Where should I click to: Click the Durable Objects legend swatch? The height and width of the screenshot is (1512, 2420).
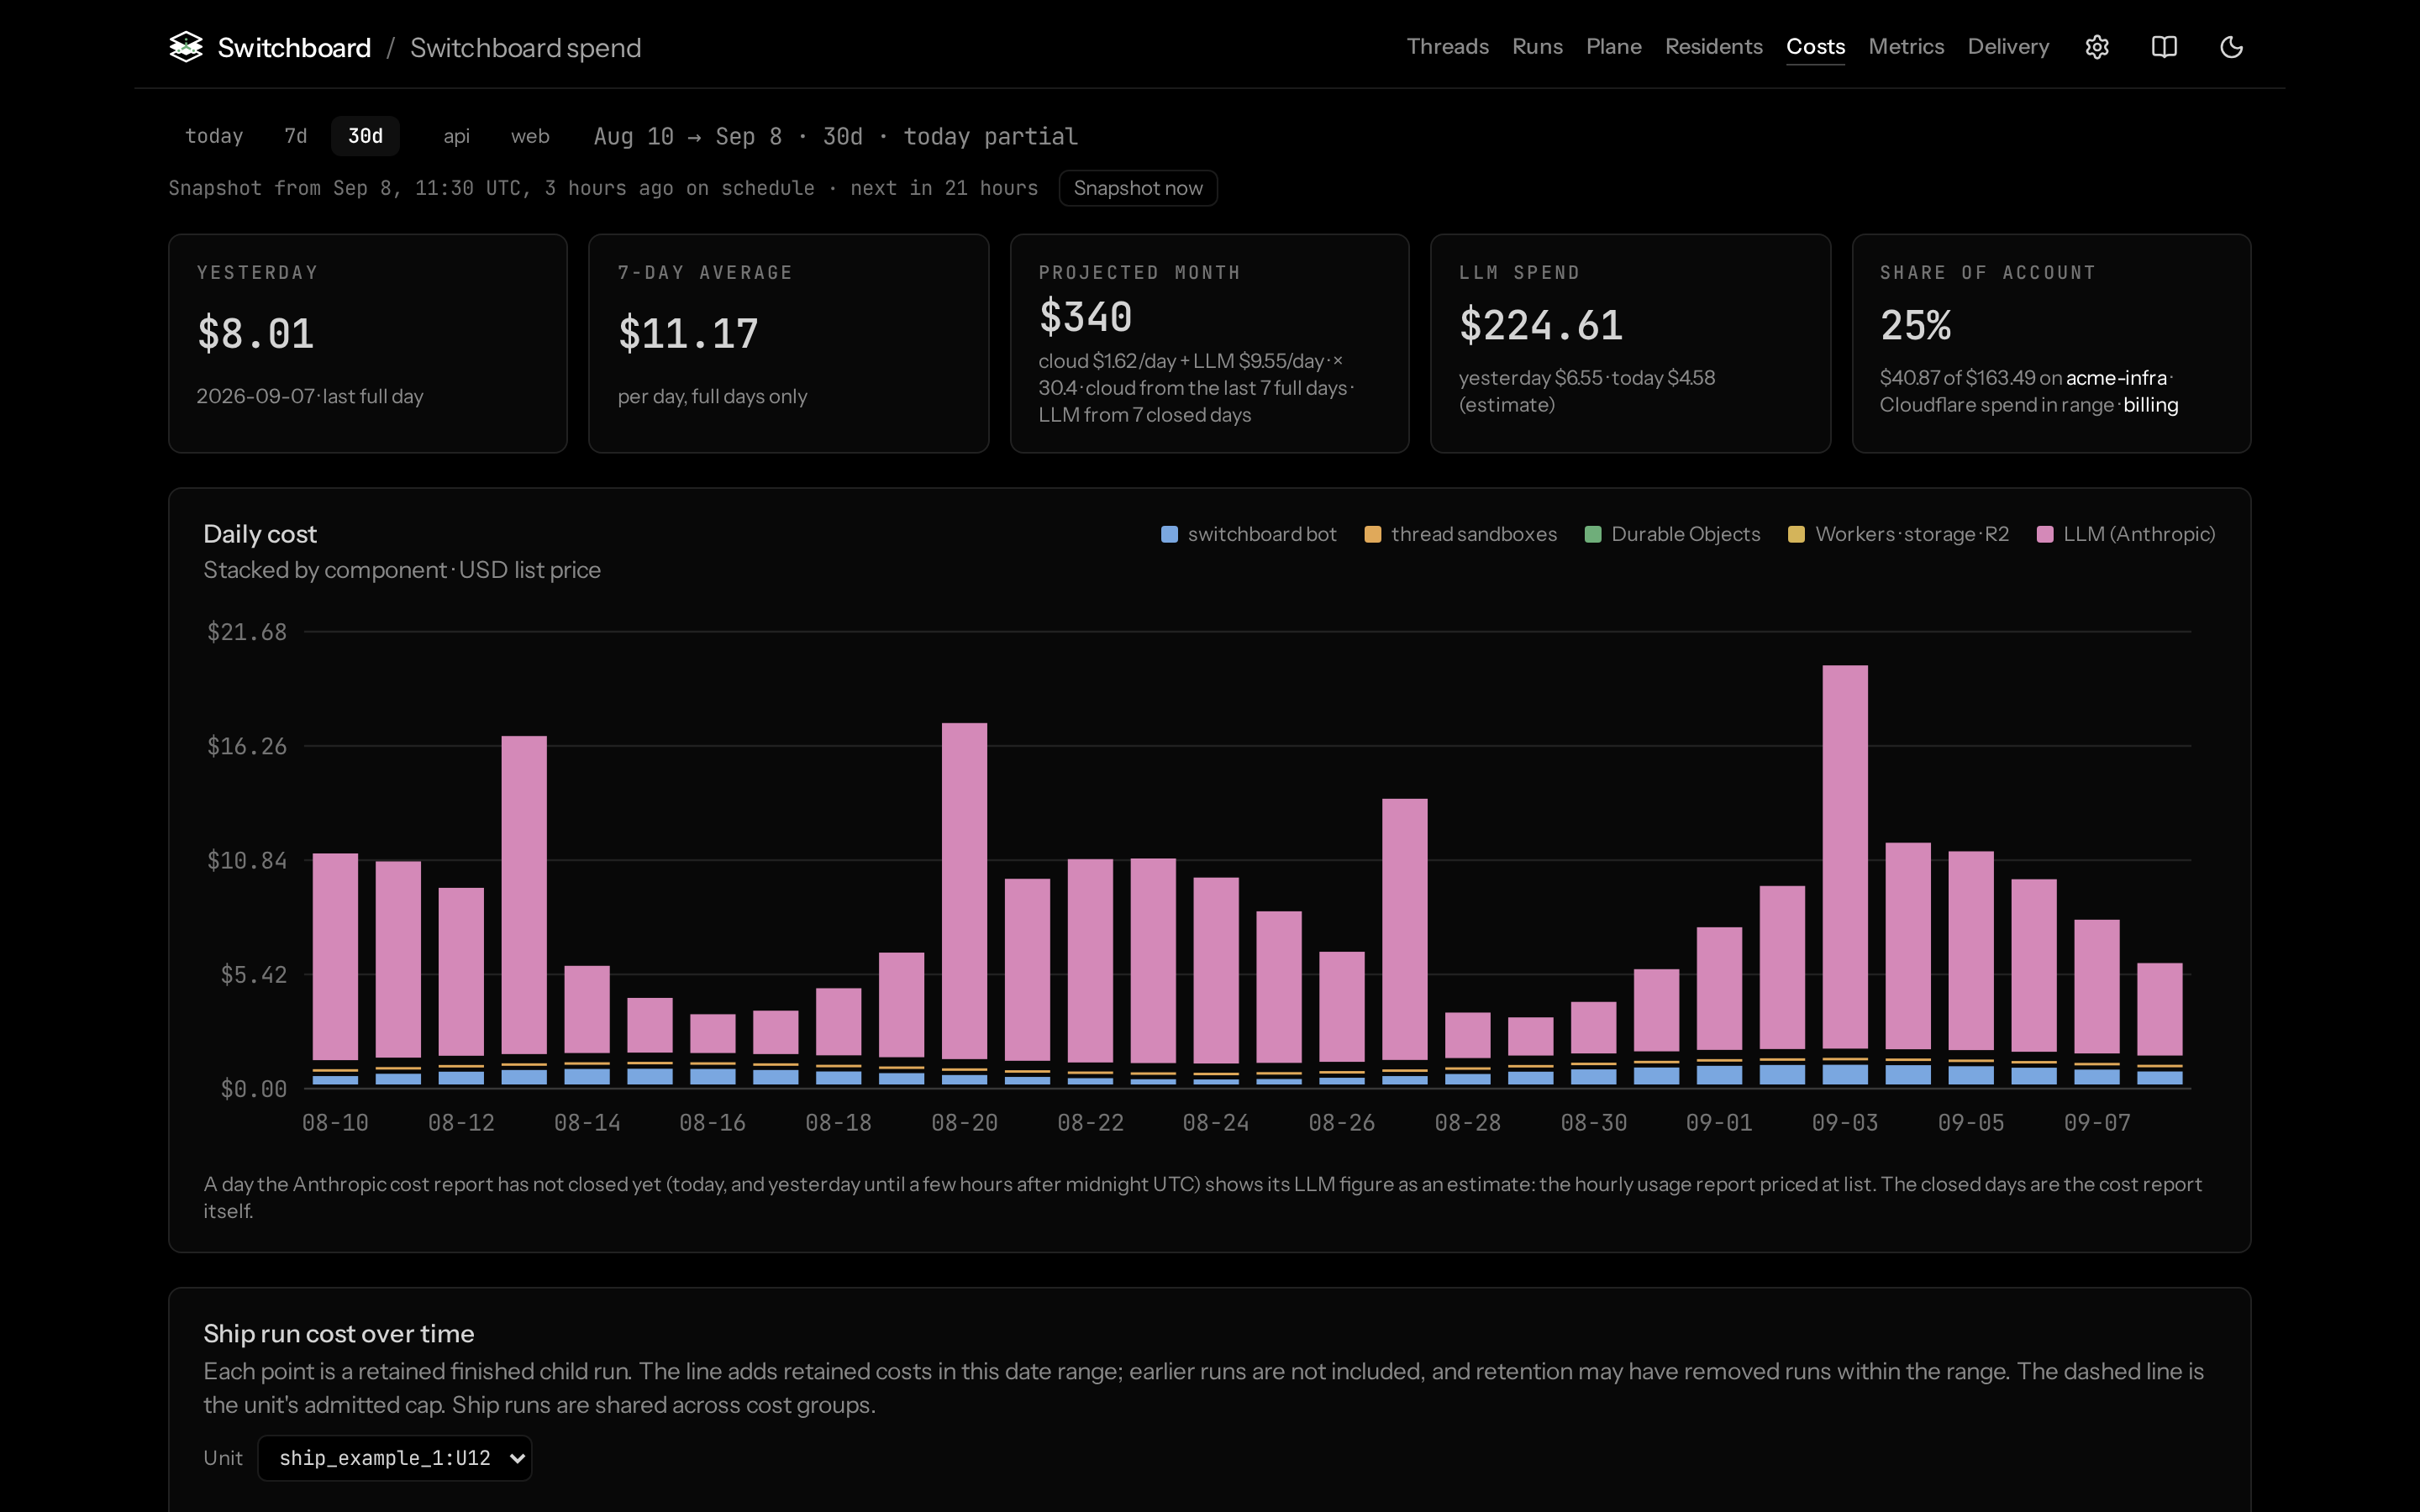pos(1593,535)
